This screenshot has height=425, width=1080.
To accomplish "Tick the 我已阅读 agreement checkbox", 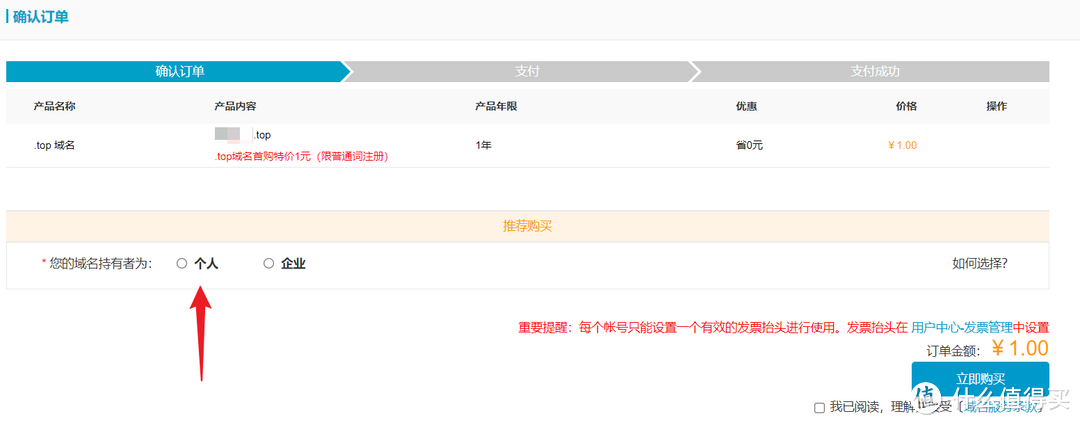I will tap(820, 407).
